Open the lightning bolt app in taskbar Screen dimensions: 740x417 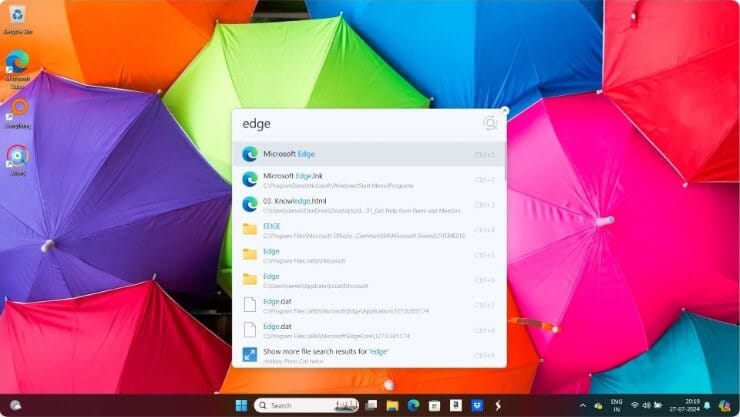pos(498,405)
